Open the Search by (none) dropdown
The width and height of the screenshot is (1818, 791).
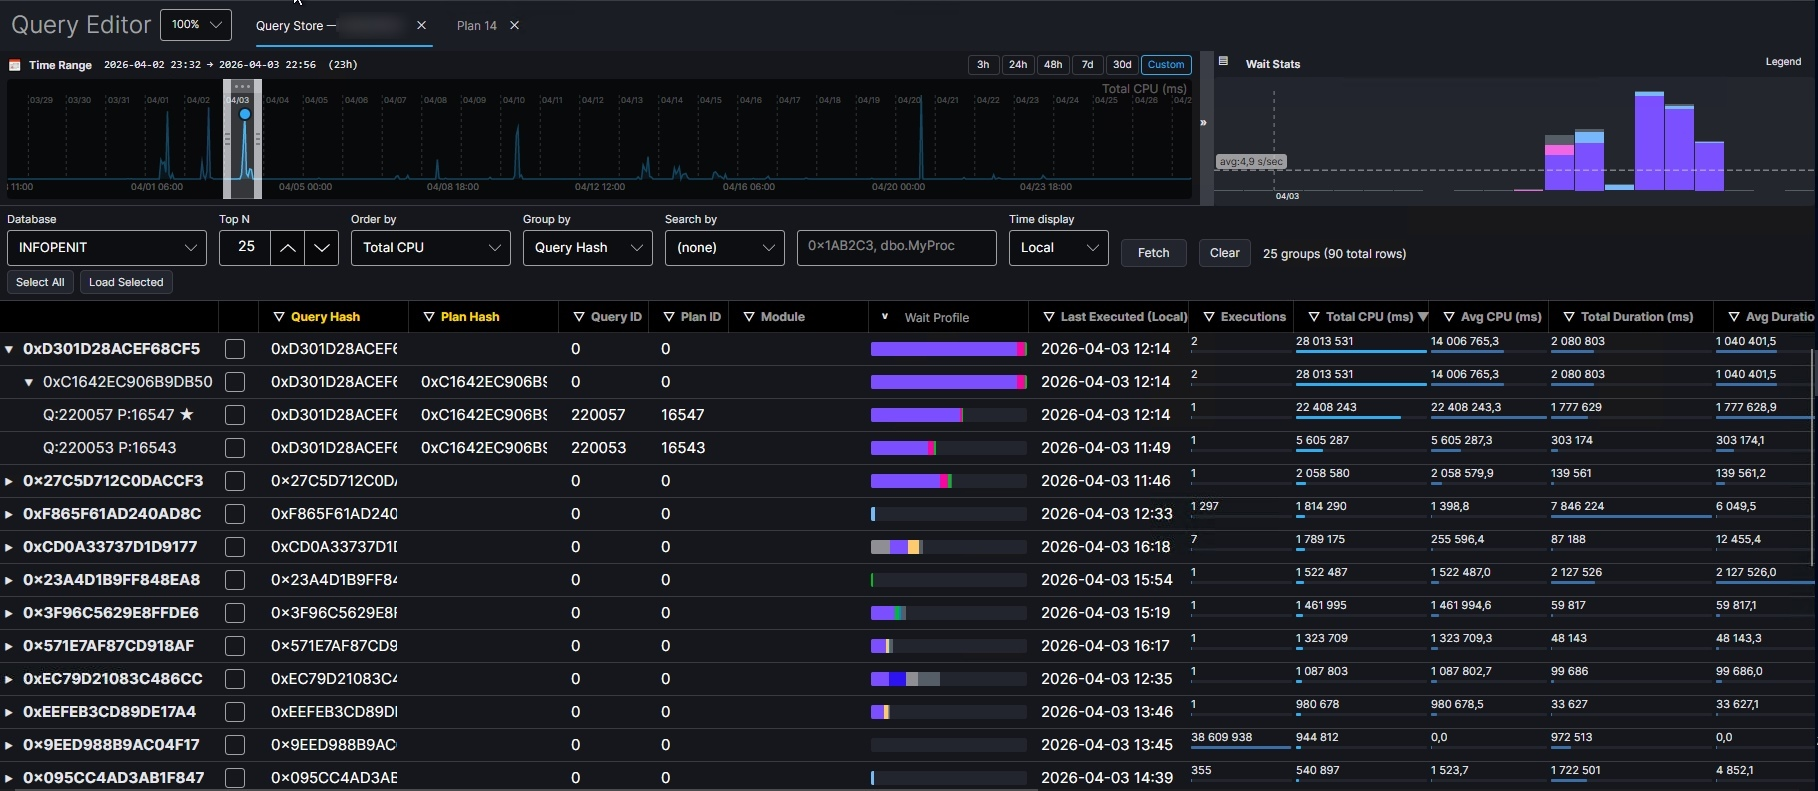click(725, 248)
